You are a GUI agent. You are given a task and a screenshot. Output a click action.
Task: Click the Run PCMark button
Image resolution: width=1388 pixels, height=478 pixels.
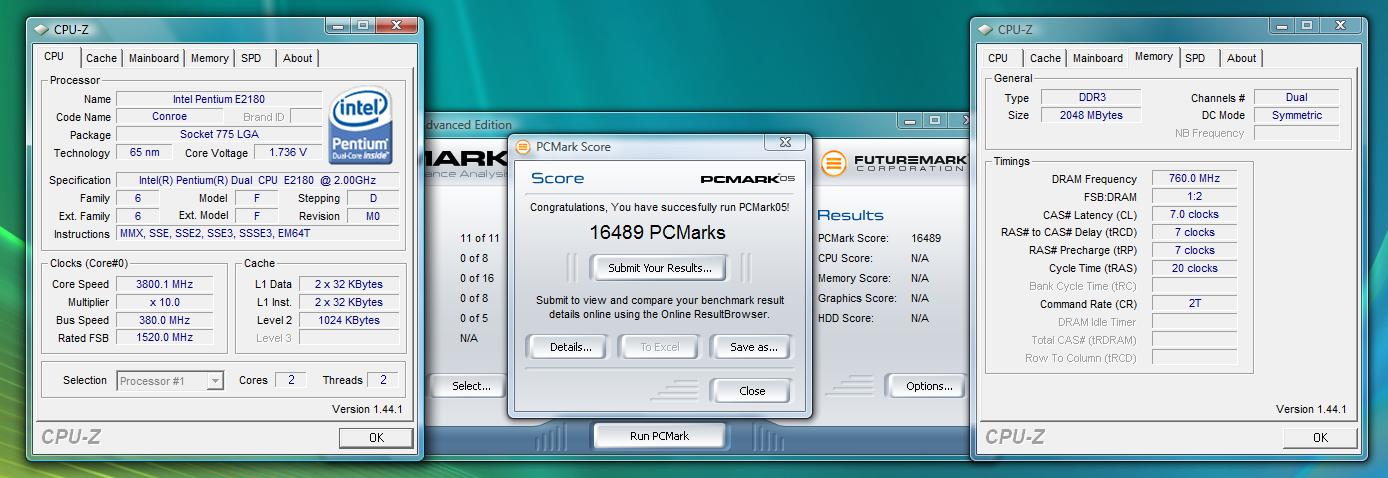click(x=659, y=436)
